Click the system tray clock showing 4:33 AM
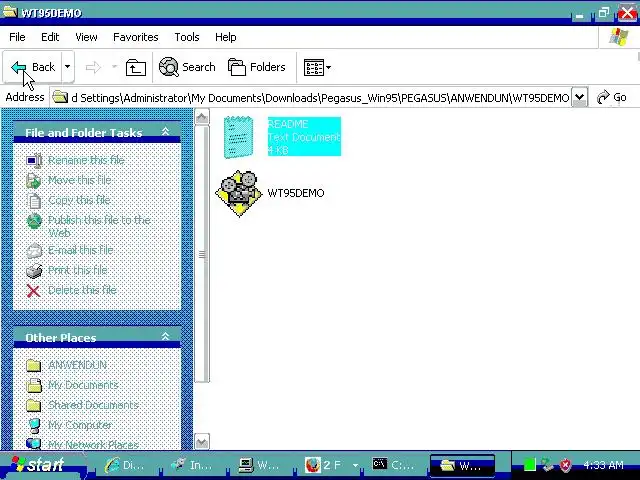Image resolution: width=640 pixels, height=480 pixels. [603, 465]
